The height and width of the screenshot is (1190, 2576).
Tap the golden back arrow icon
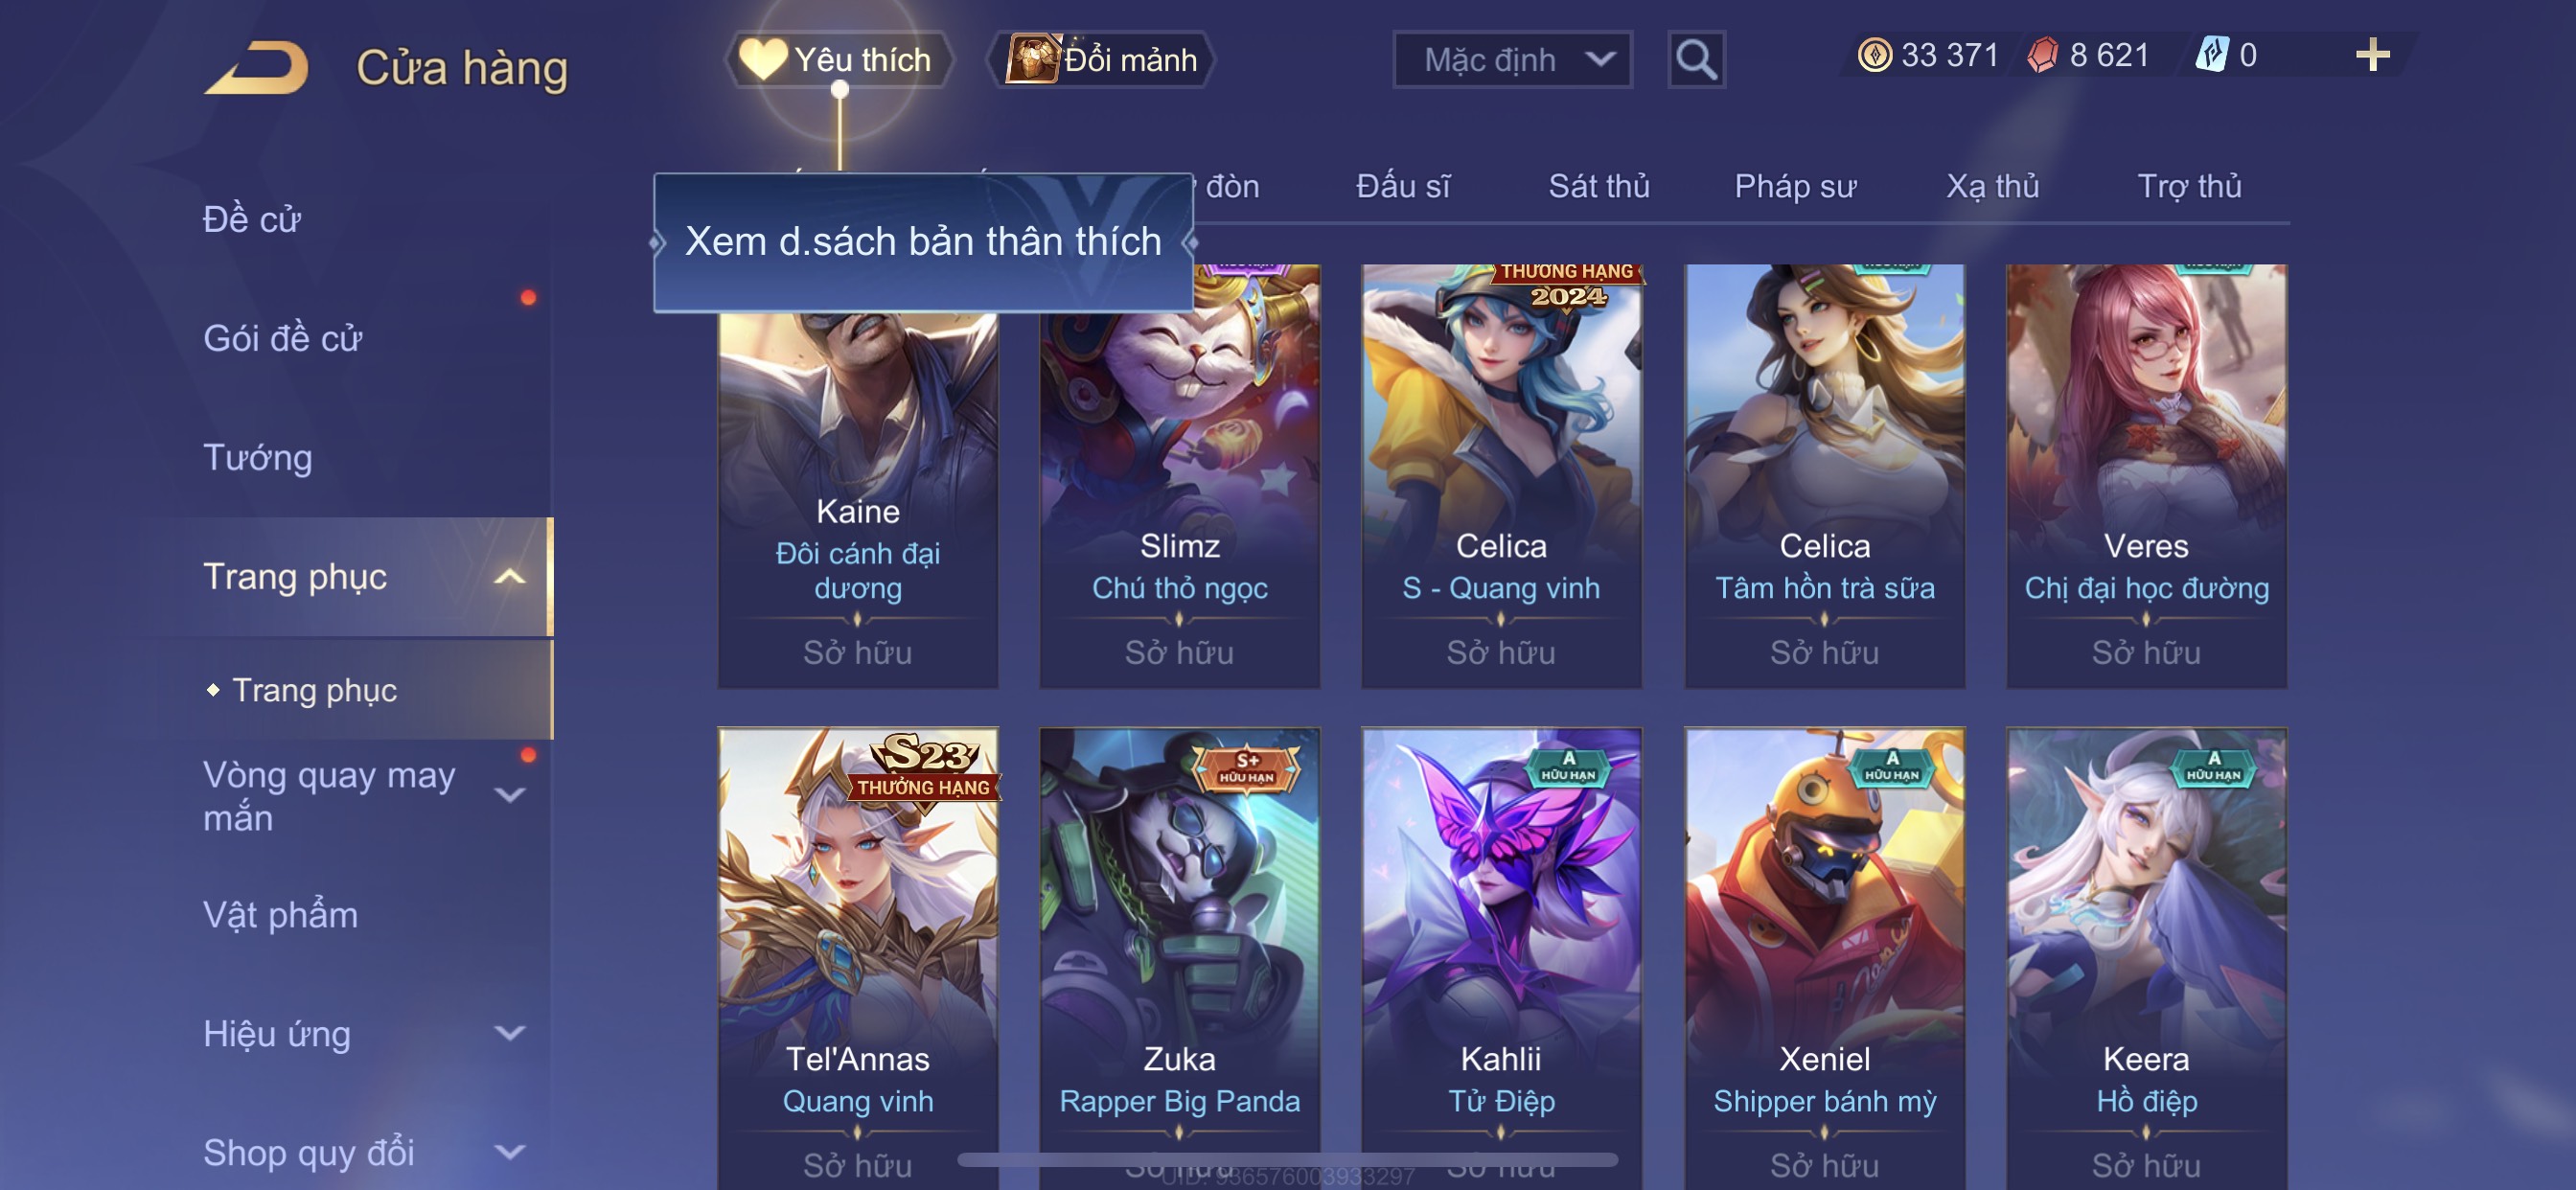(x=257, y=67)
